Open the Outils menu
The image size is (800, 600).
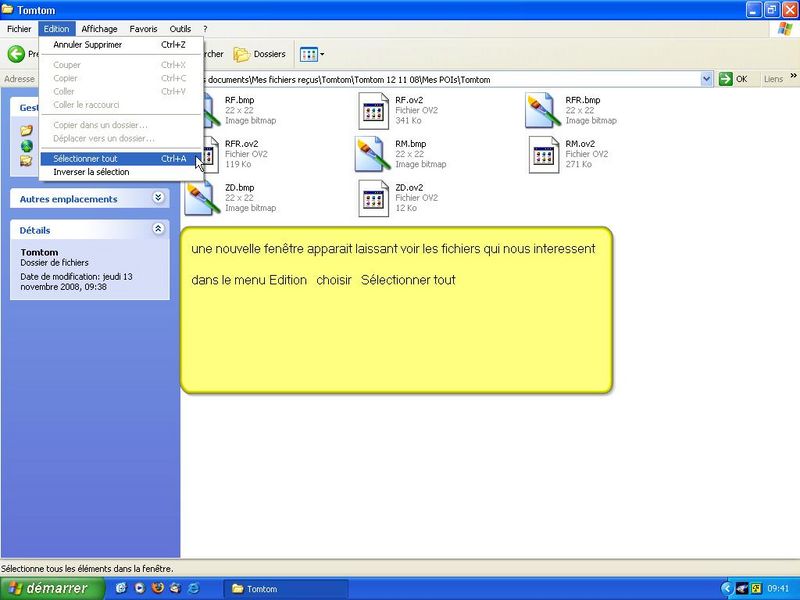(x=180, y=29)
